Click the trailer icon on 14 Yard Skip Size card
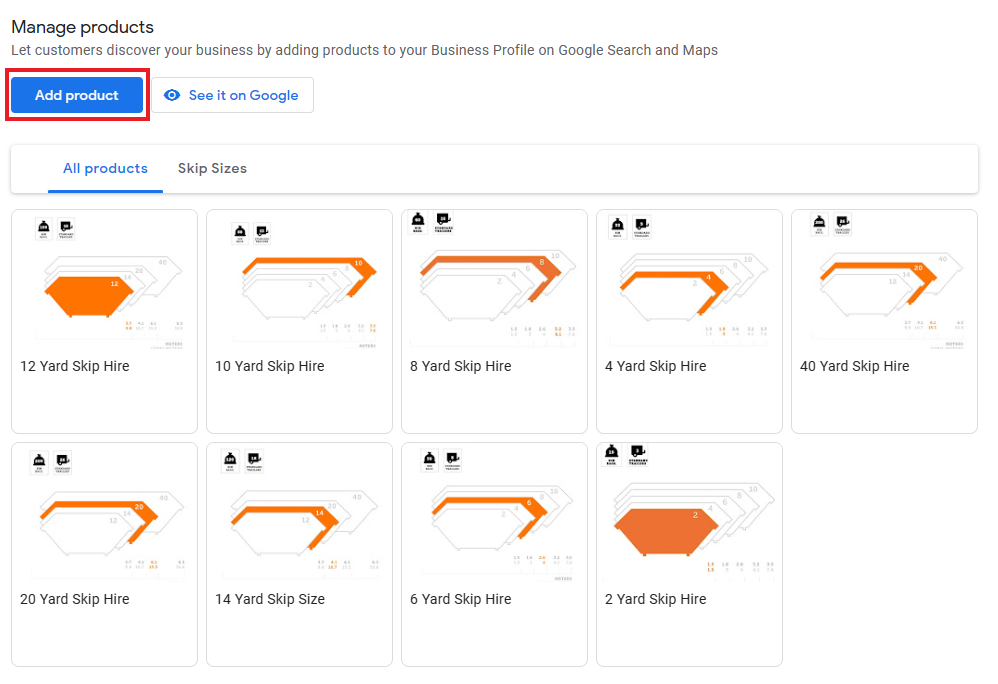 [253, 461]
